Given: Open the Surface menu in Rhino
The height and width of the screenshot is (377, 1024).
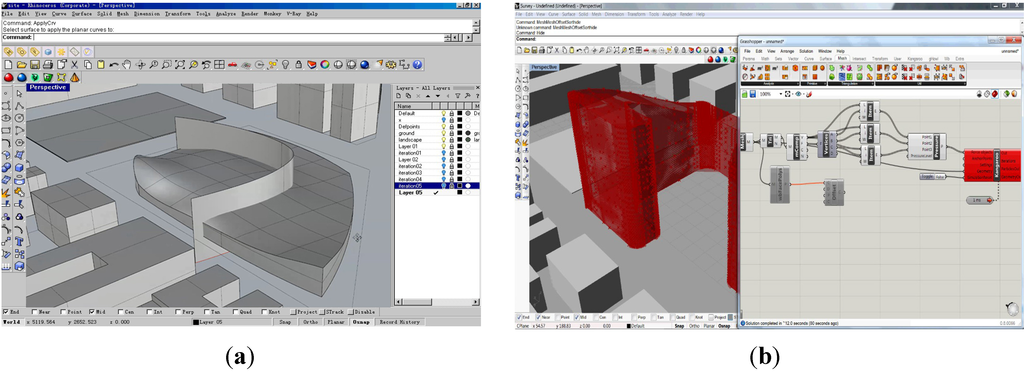Looking at the screenshot, I should point(82,13).
